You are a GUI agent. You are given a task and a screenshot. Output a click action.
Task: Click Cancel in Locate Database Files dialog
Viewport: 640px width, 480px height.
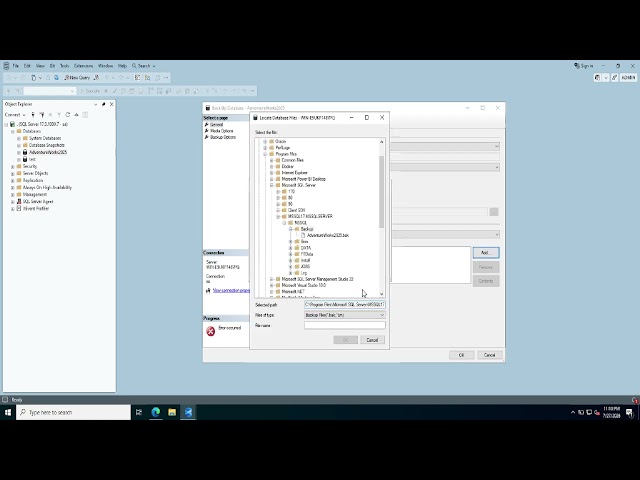click(x=372, y=340)
